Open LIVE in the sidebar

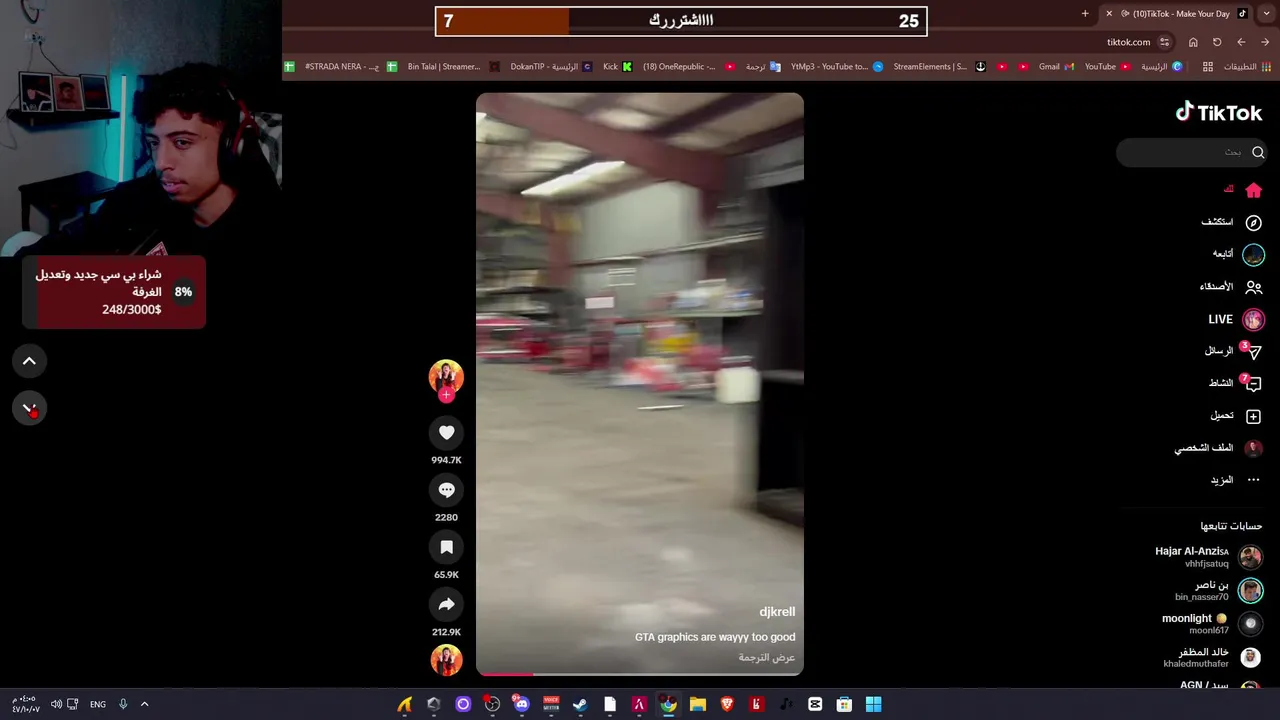(1236, 319)
